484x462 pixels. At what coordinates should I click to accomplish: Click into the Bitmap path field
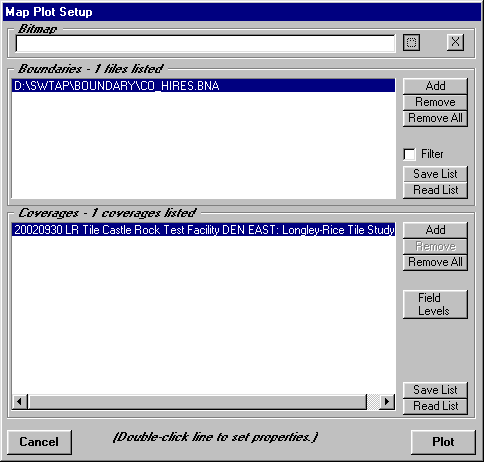[x=205, y=44]
